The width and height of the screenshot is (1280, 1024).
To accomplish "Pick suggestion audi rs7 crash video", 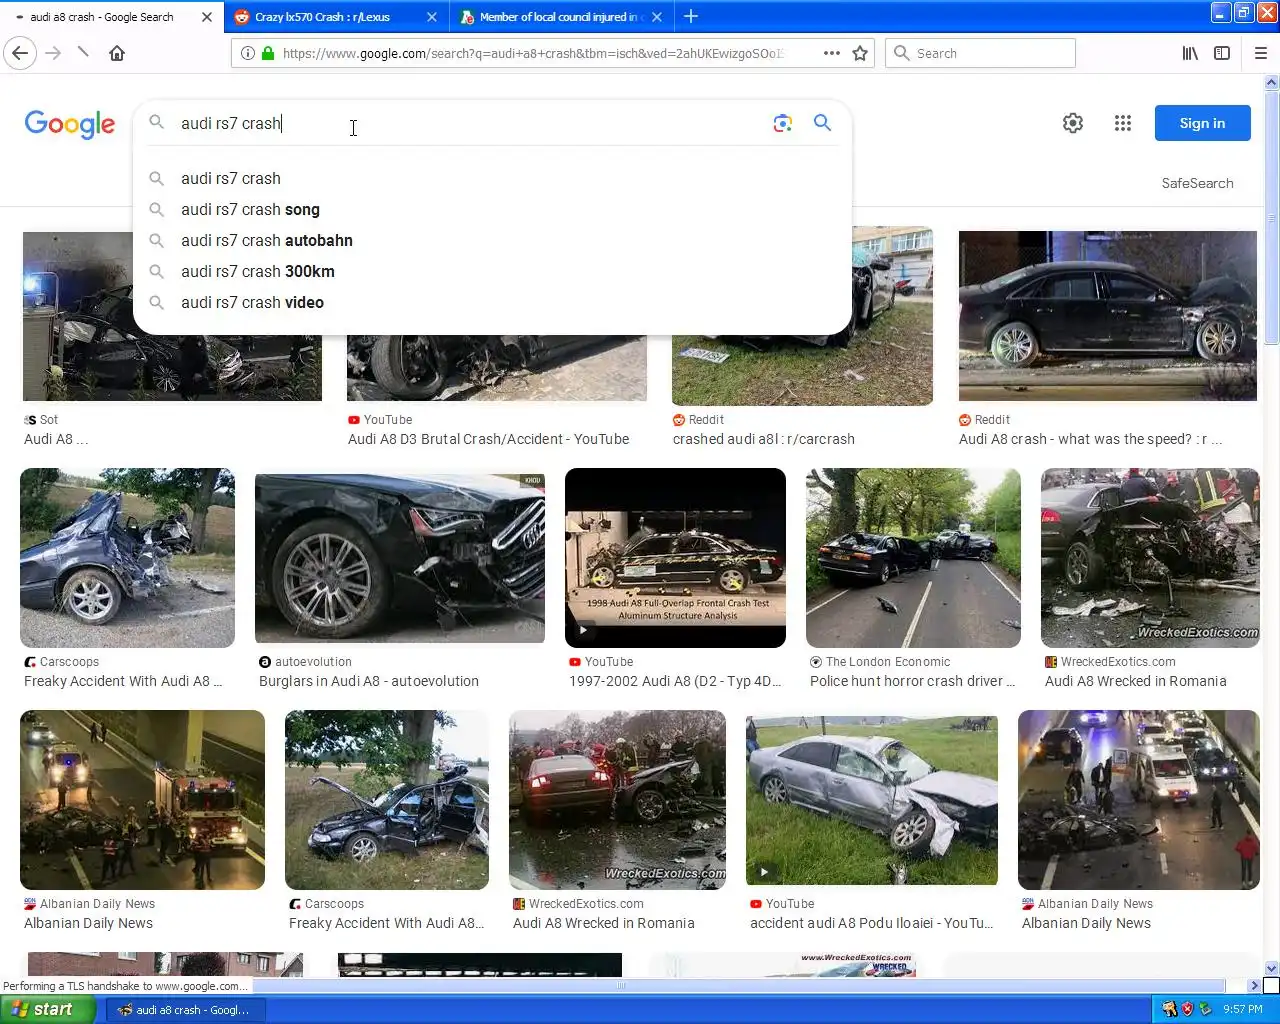I will 252,302.
